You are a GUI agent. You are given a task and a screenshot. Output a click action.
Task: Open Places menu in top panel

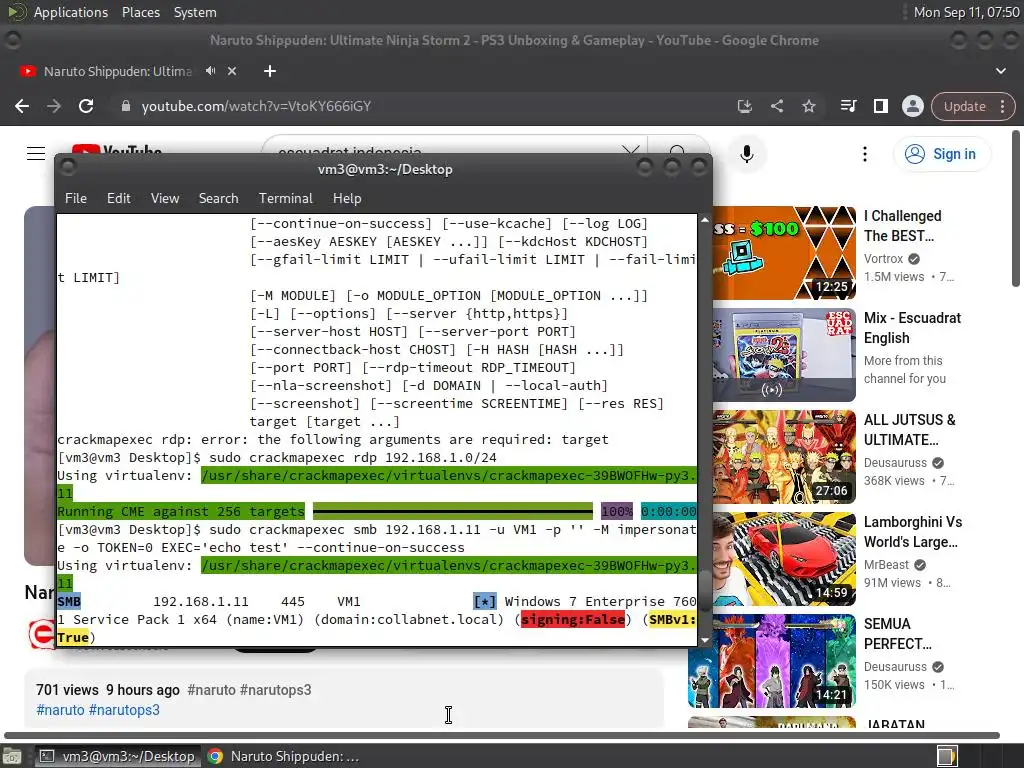pyautogui.click(x=140, y=12)
